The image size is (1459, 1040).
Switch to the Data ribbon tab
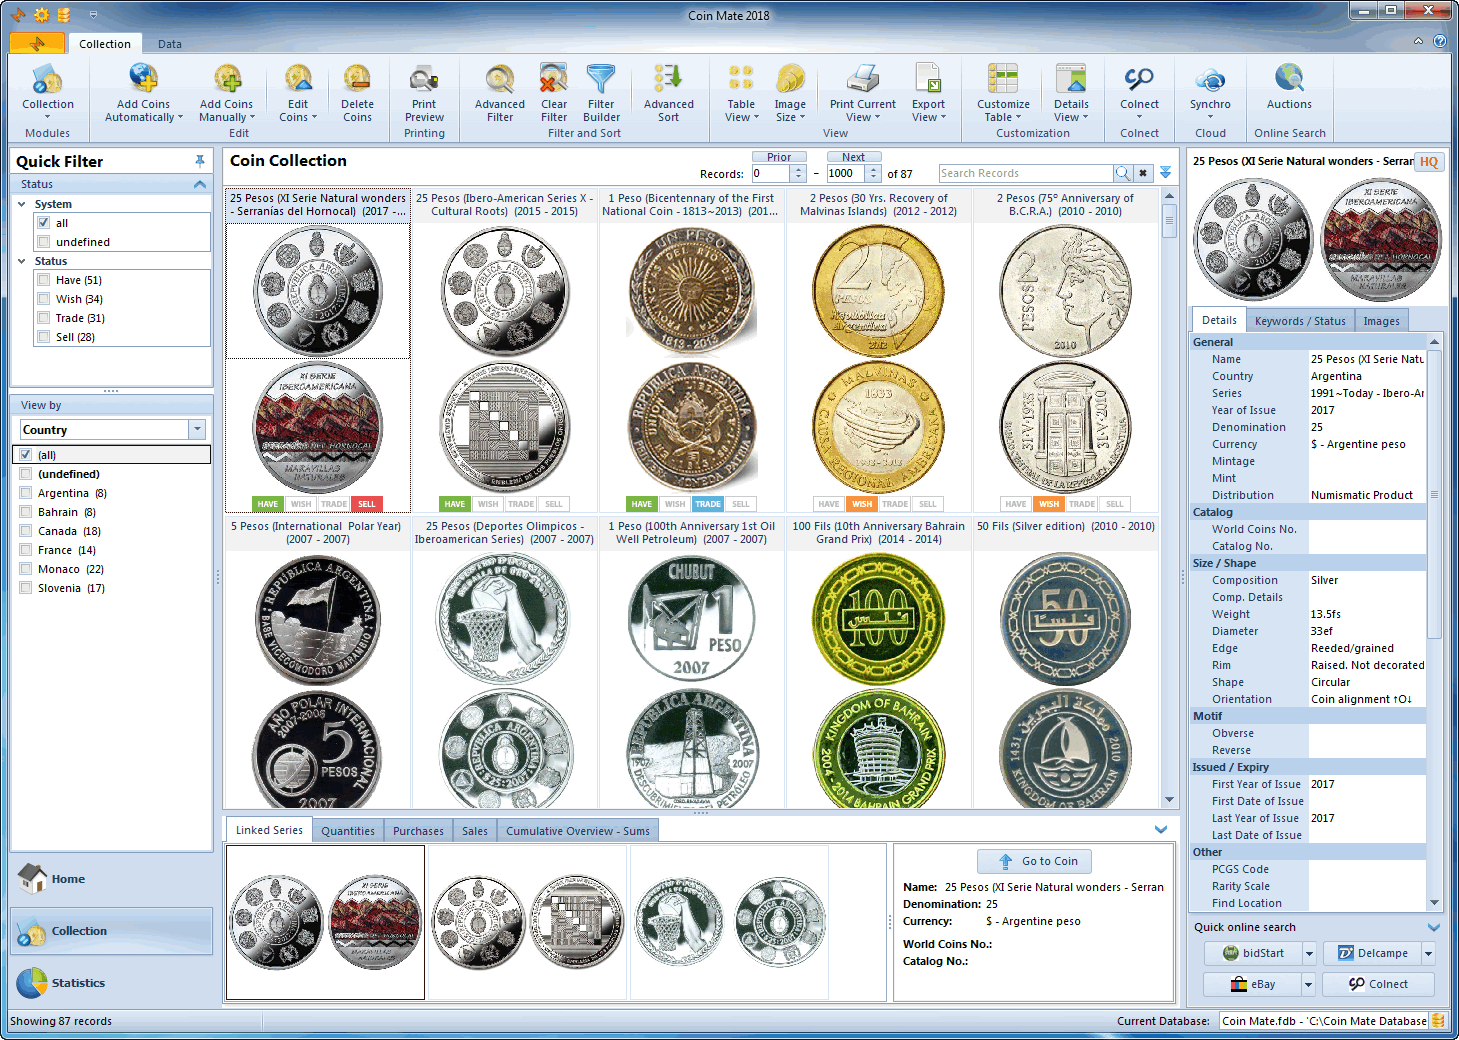click(170, 44)
